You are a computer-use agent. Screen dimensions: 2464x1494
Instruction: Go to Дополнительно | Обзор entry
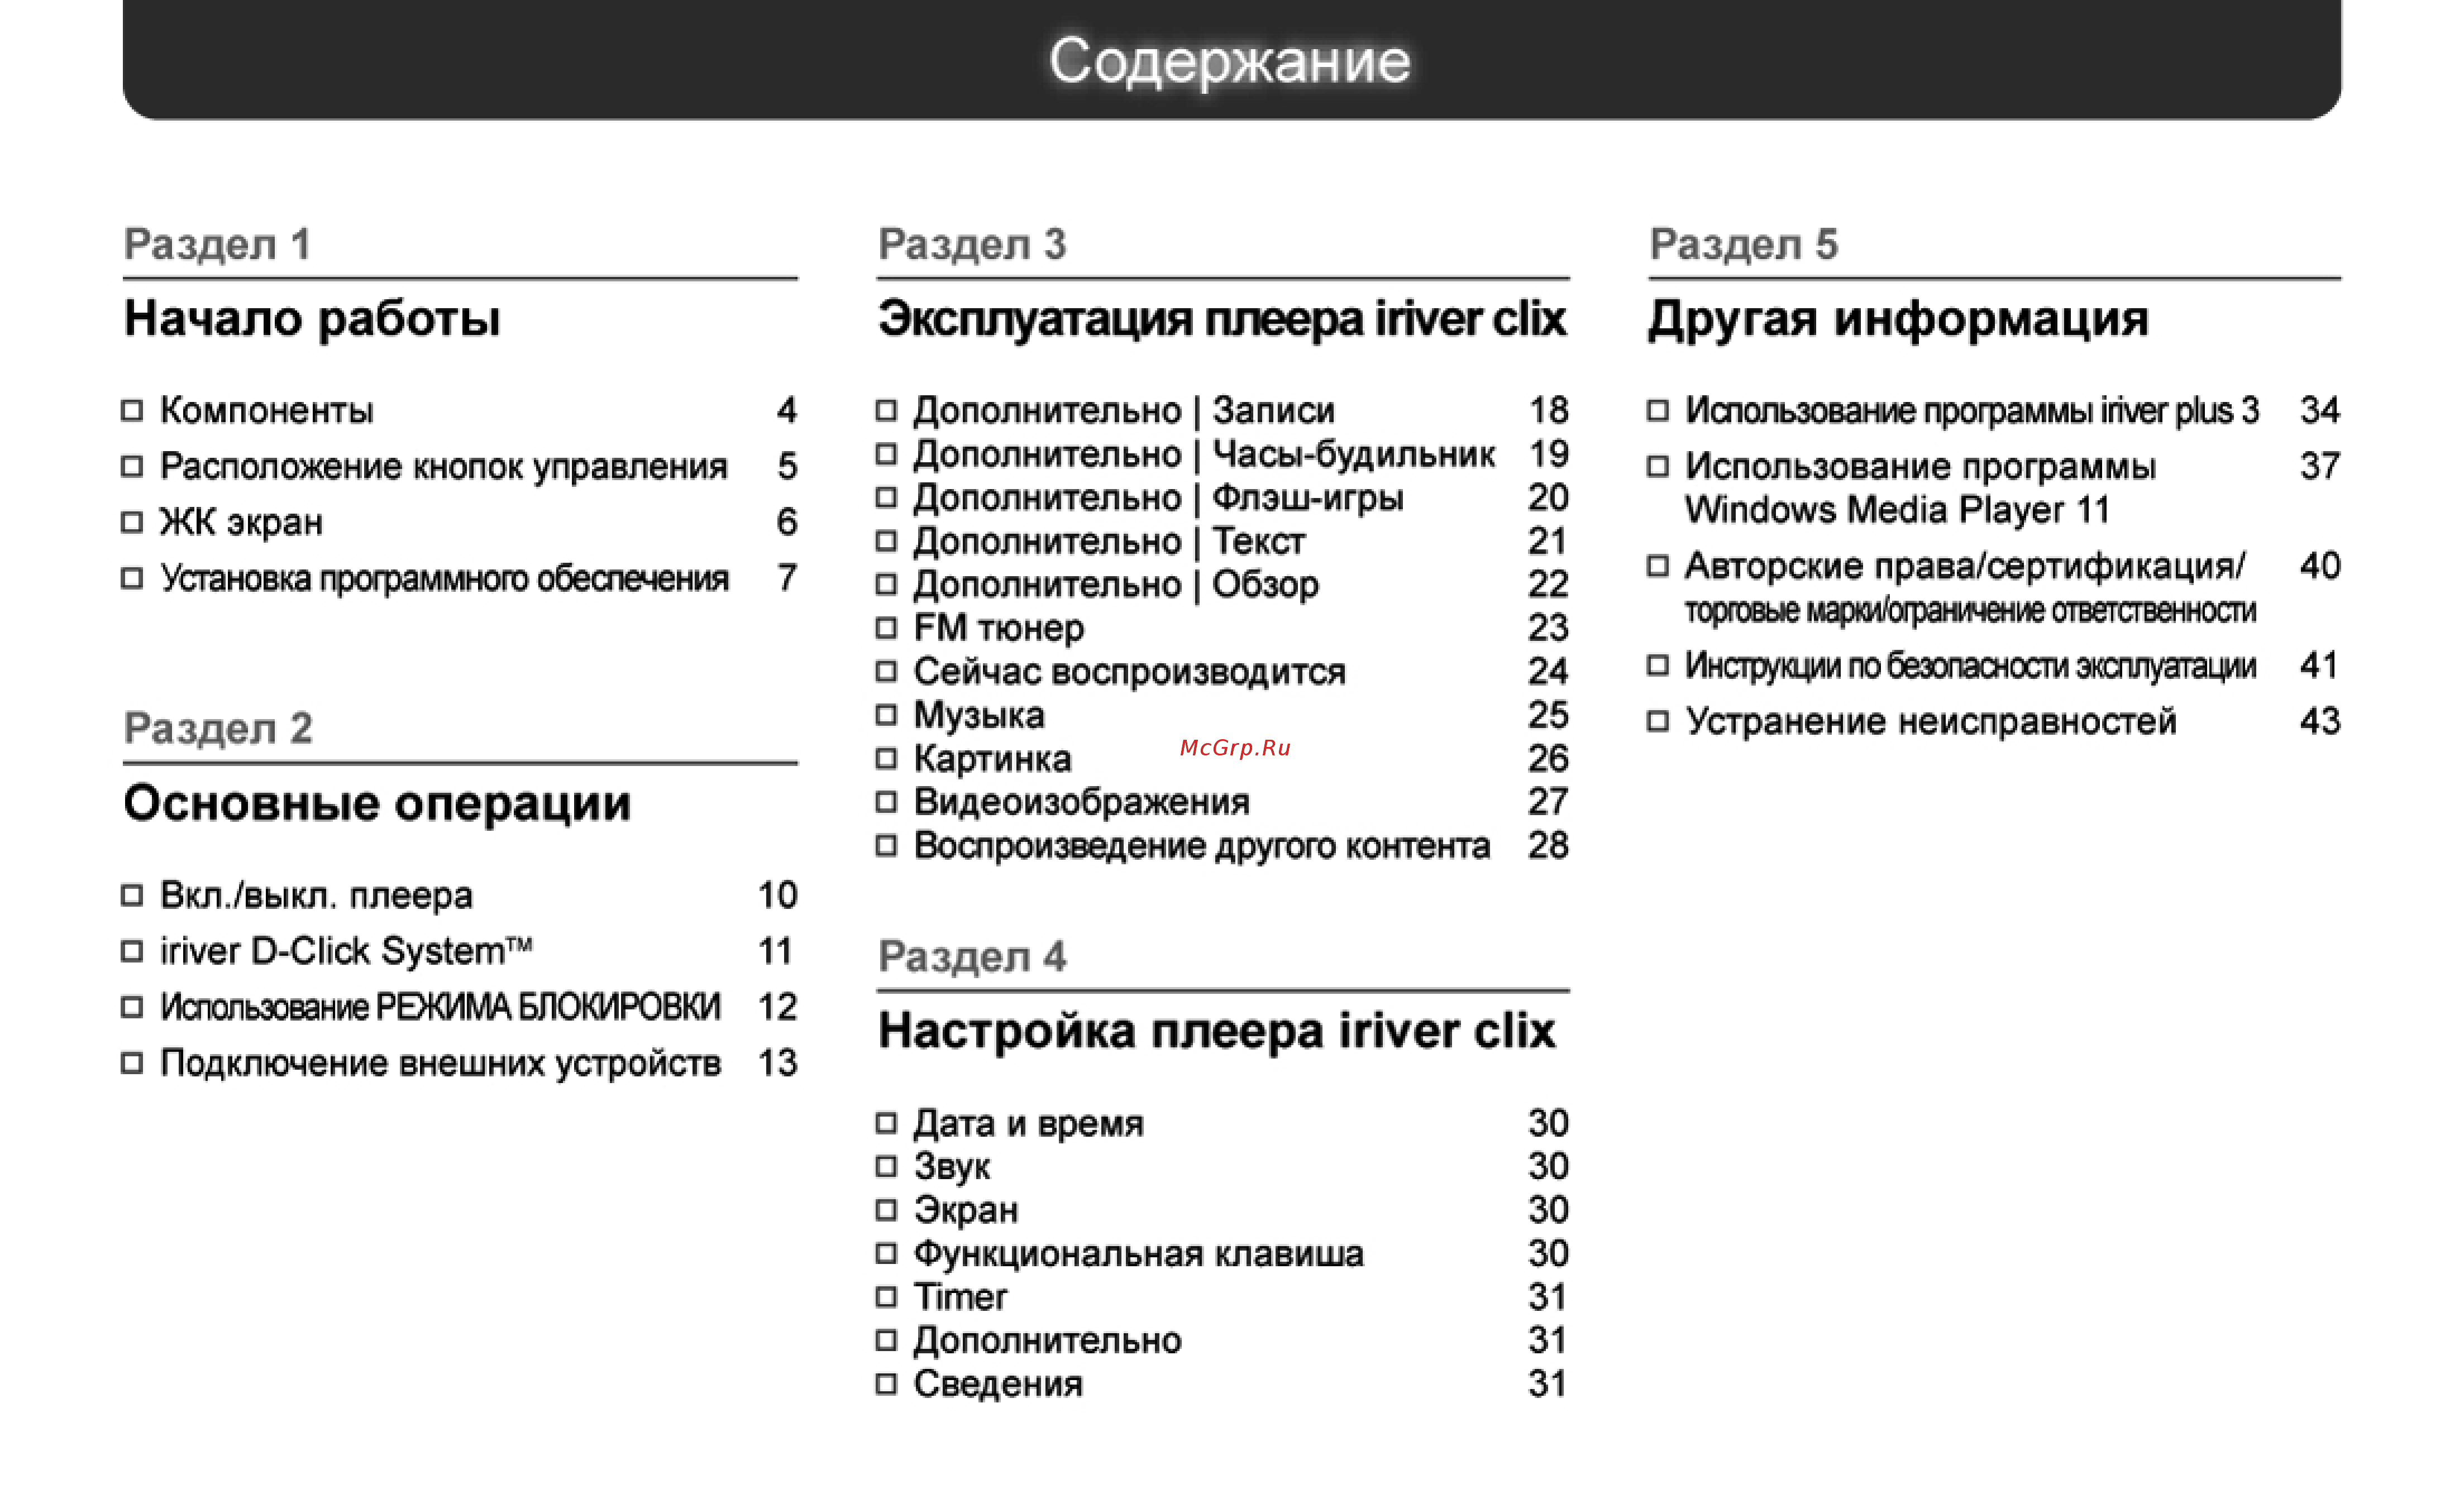point(1116,585)
